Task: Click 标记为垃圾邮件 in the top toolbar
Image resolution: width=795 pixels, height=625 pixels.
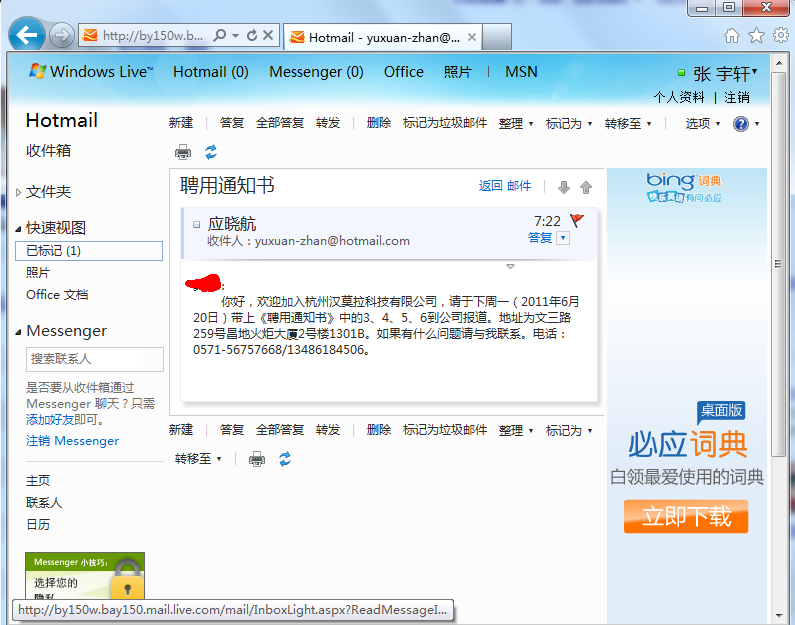Action: coord(445,123)
